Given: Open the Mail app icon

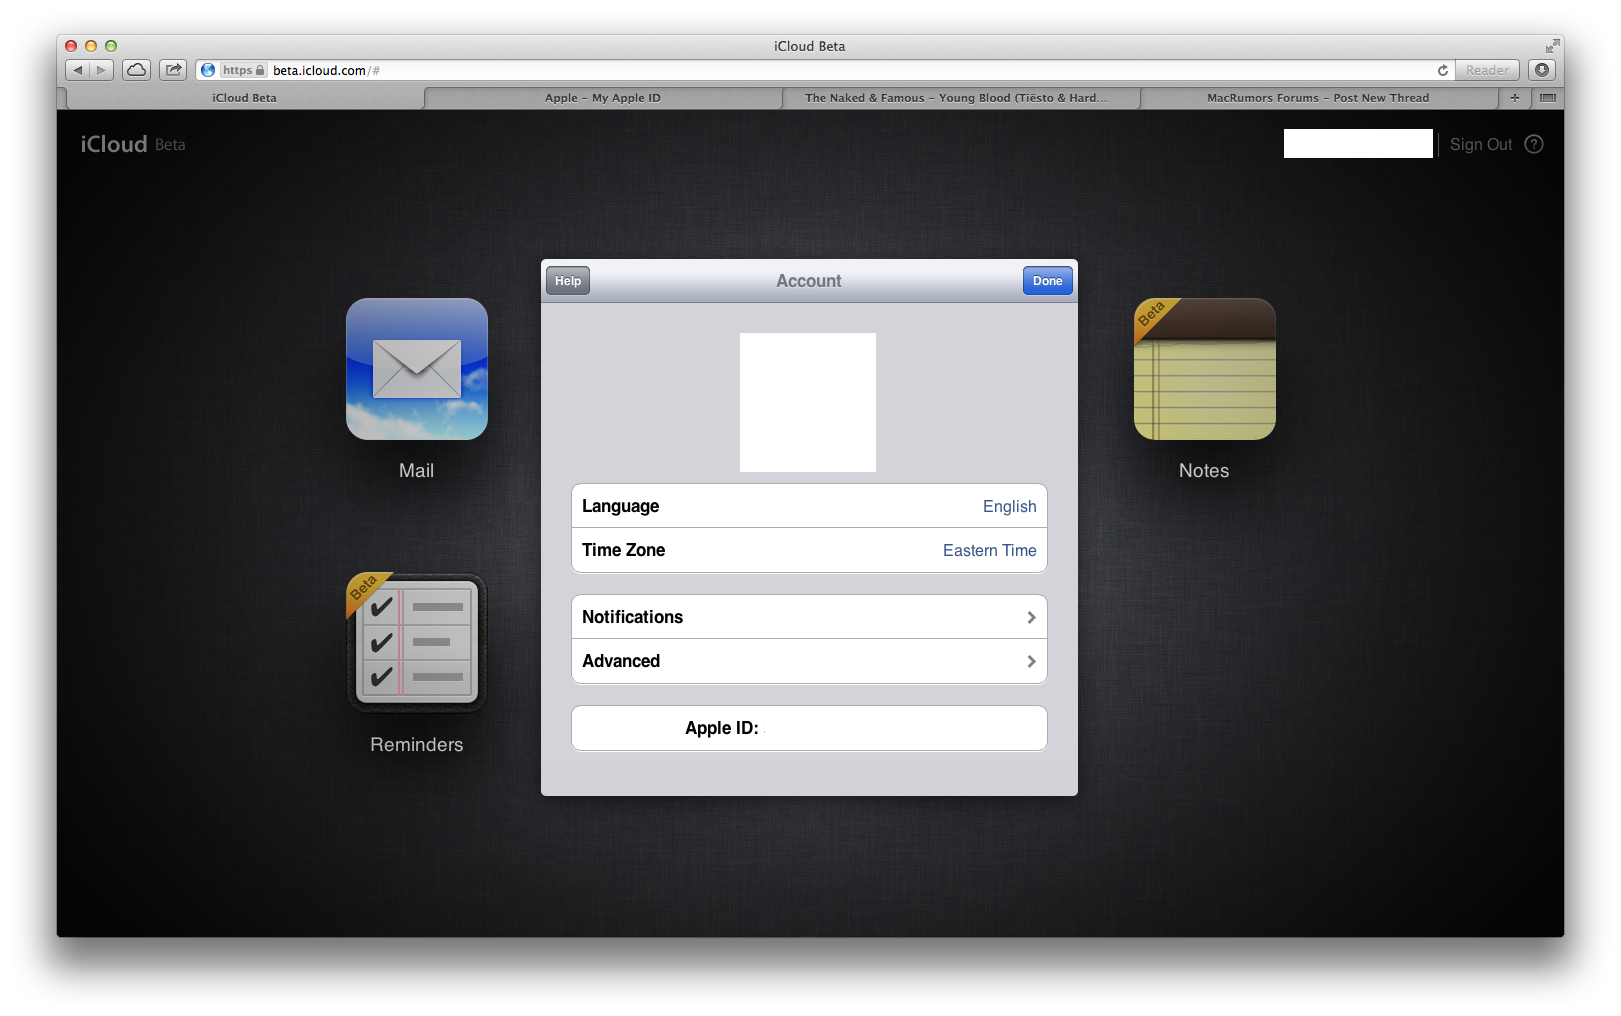Looking at the screenshot, I should pyautogui.click(x=417, y=369).
